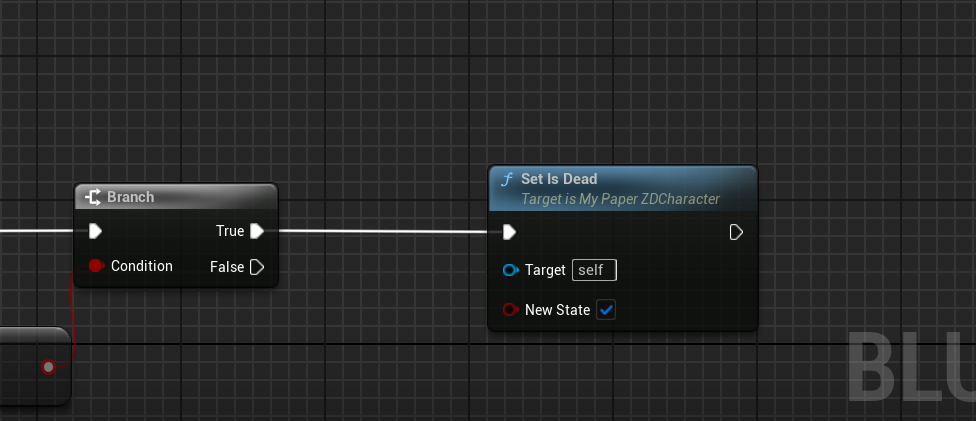
Task: Click the Branch False output execution pin
Action: (x=256, y=267)
